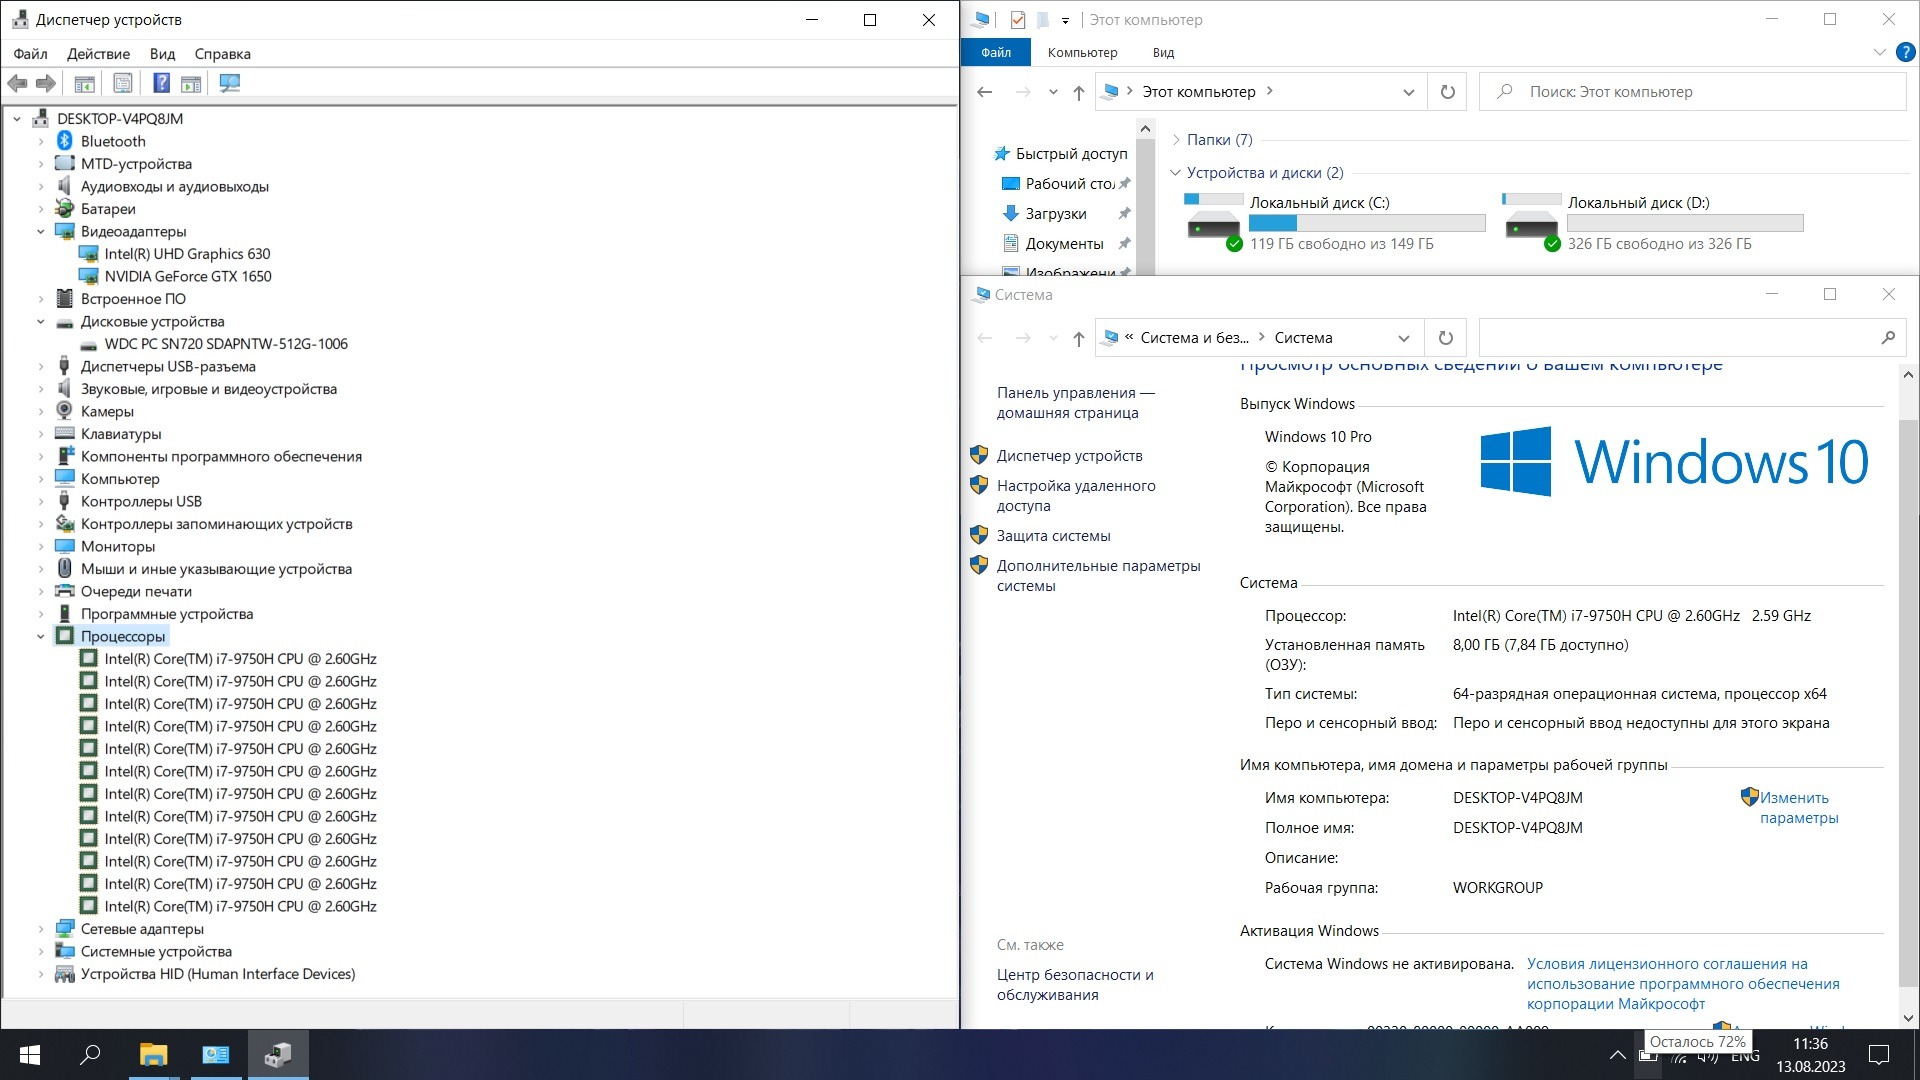Screen dimensions: 1920x1080
Task: Open recent locations dropdown in Explorer
Action: point(1053,92)
